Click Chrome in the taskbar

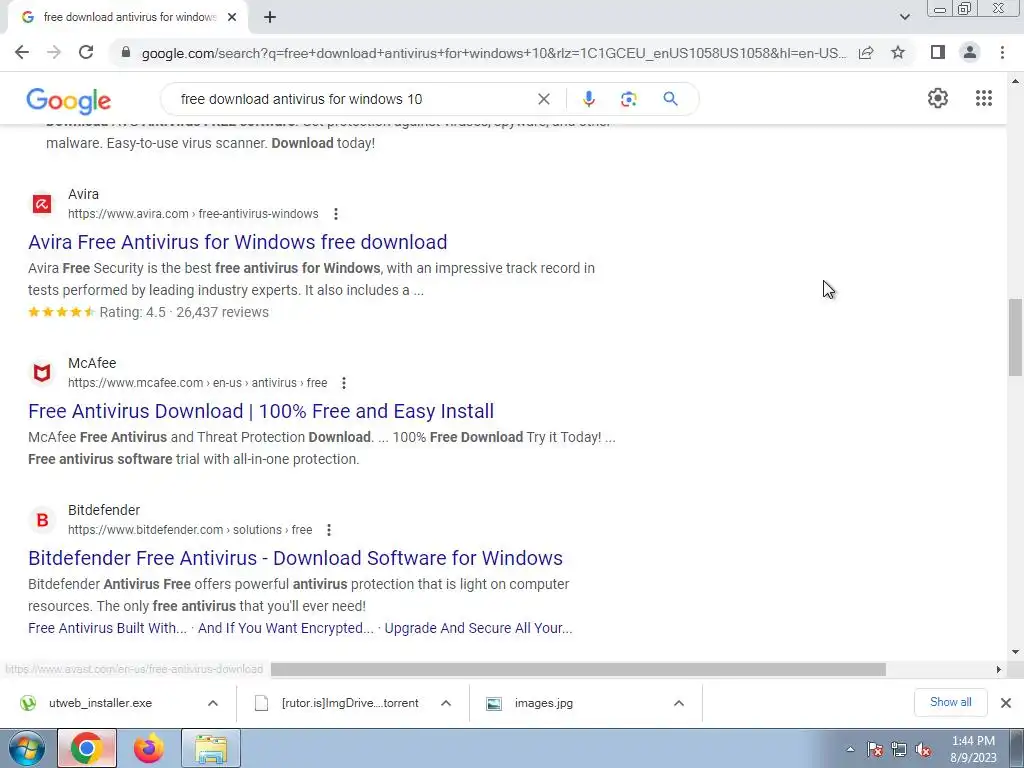[87, 748]
